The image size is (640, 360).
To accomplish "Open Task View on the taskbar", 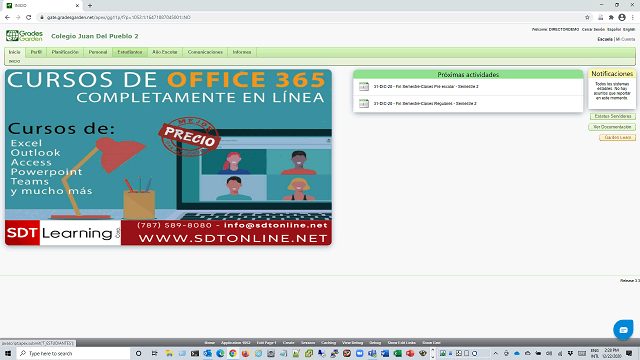I will pos(154,353).
